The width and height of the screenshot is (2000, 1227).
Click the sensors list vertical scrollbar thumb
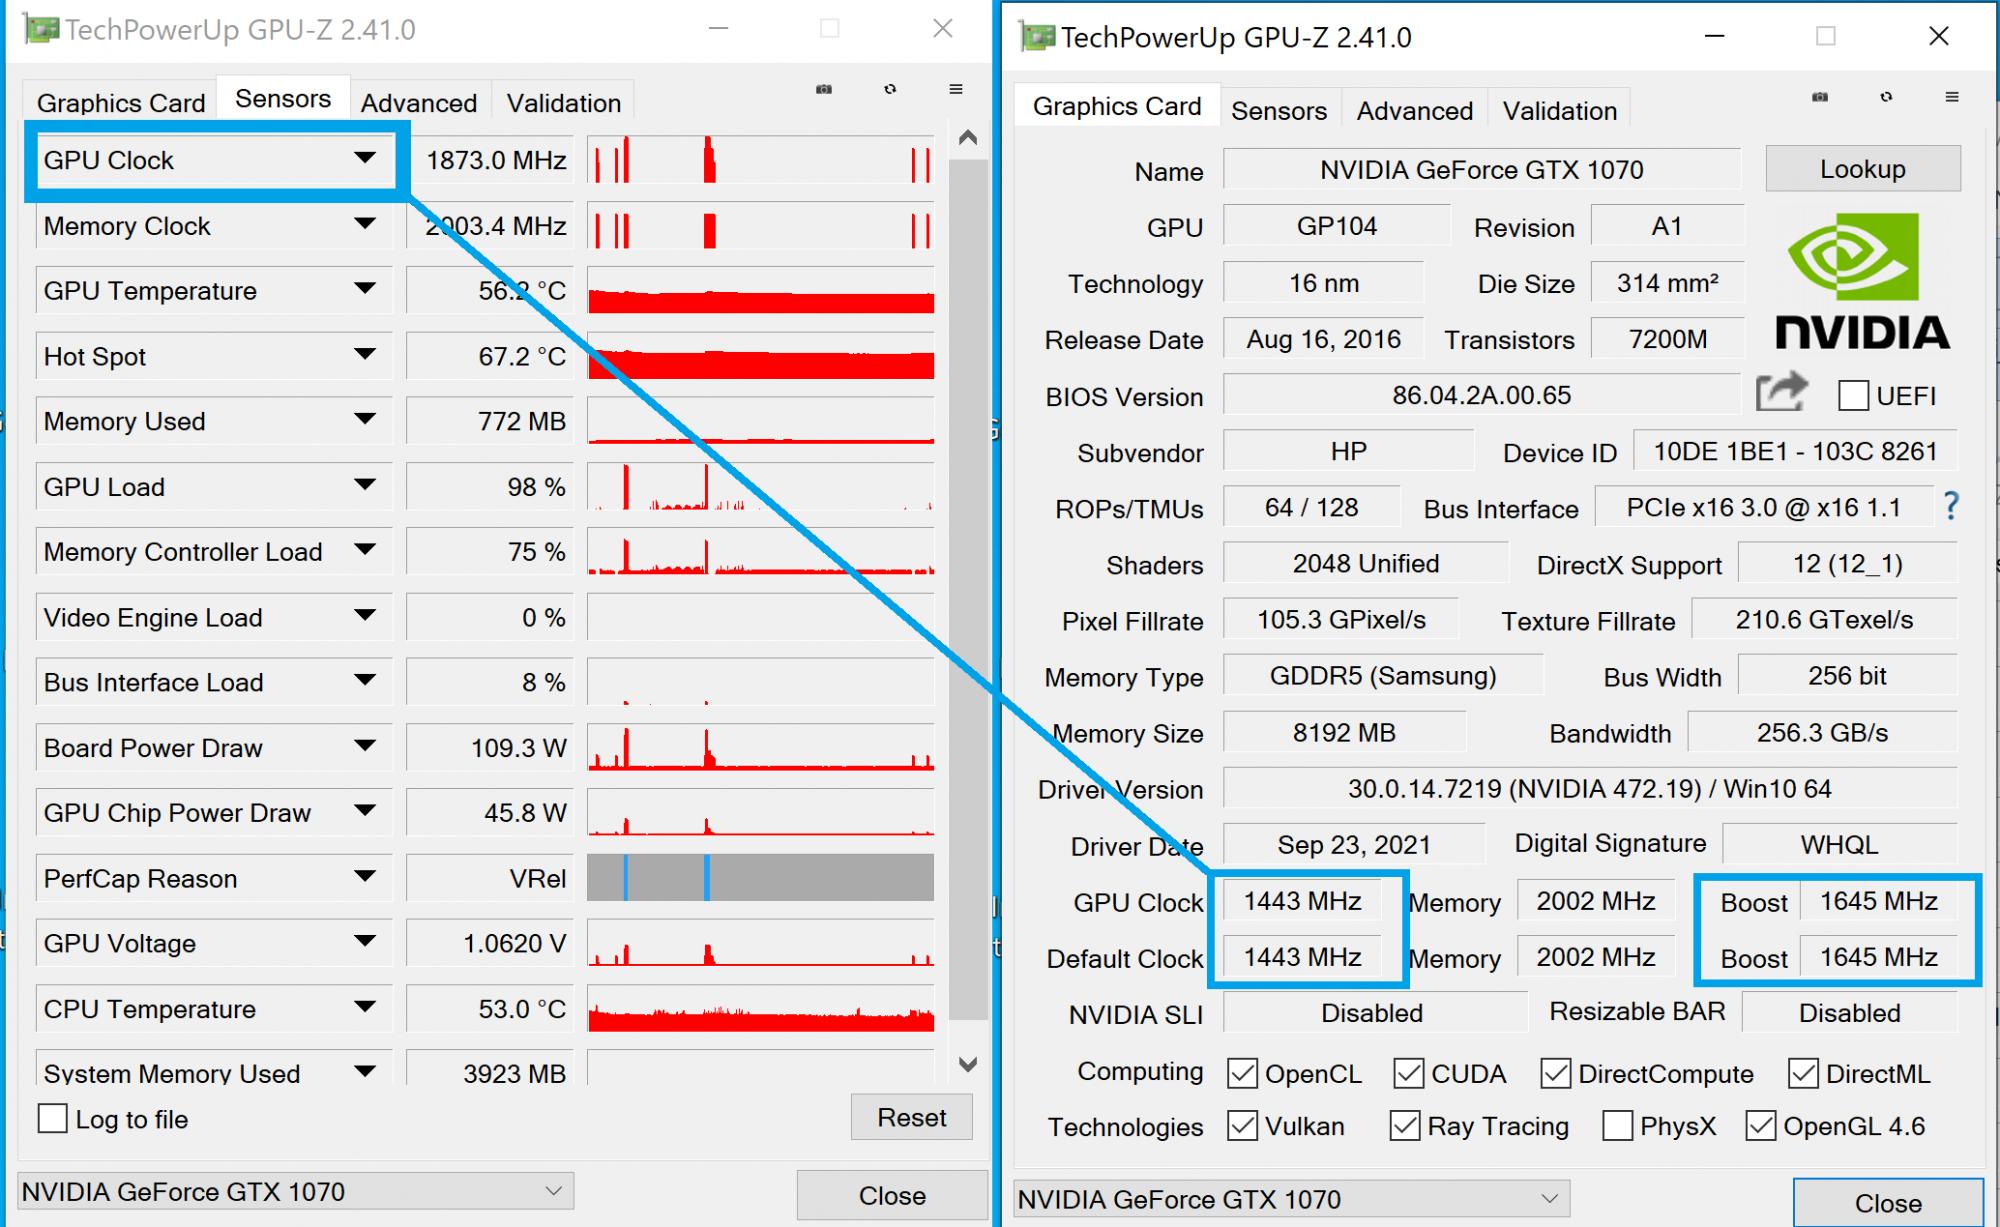click(967, 590)
